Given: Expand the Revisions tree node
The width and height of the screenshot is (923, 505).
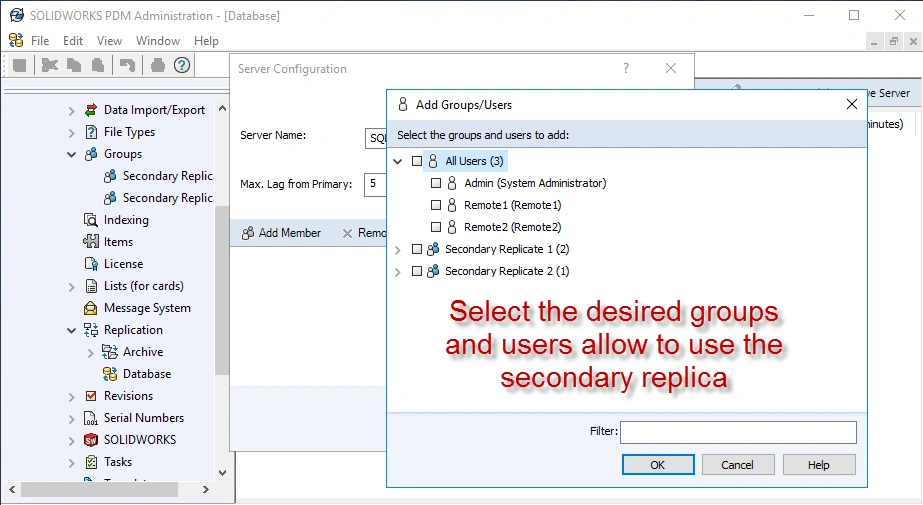Looking at the screenshot, I should 71,397.
